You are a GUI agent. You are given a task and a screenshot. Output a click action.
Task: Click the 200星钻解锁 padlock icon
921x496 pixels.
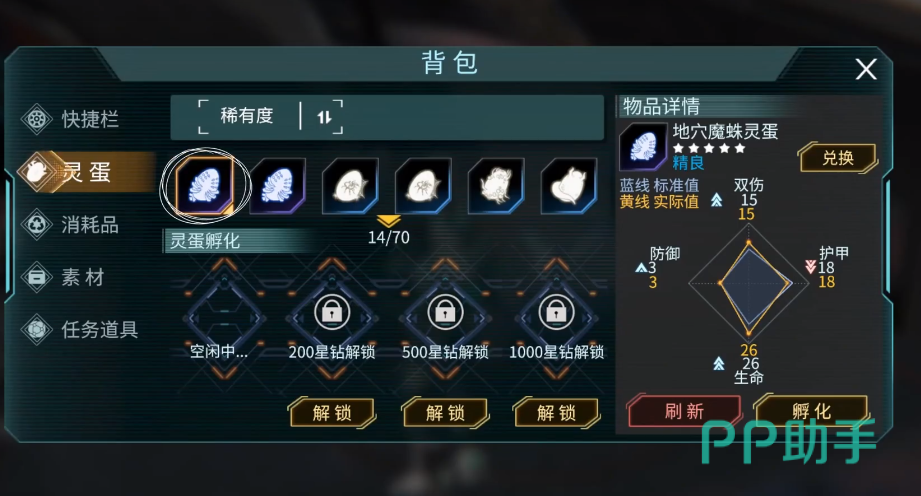point(332,312)
